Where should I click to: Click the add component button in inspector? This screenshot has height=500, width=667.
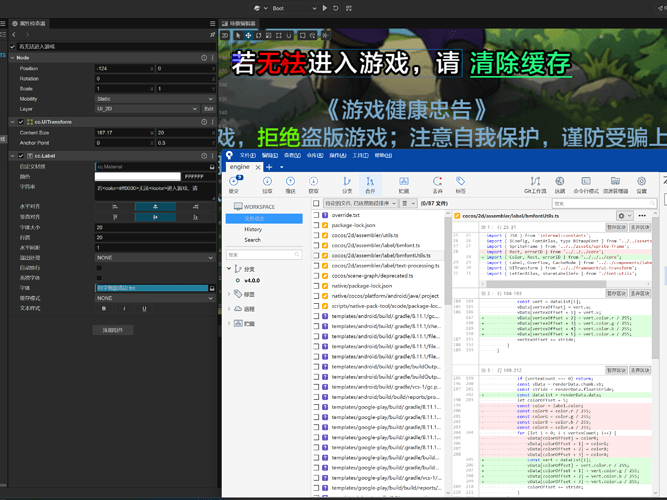(113, 330)
